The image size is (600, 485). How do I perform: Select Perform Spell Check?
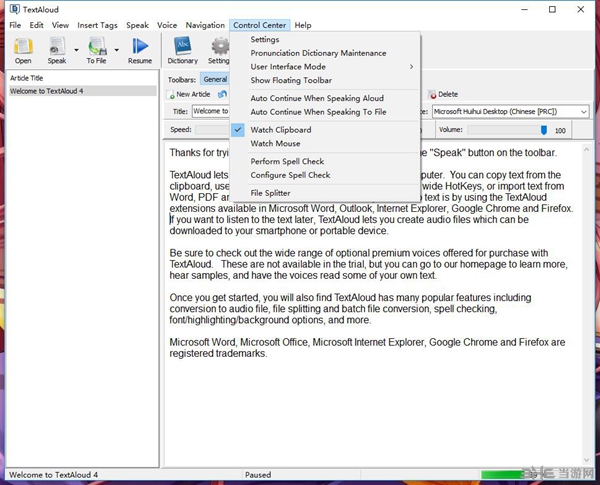click(287, 161)
